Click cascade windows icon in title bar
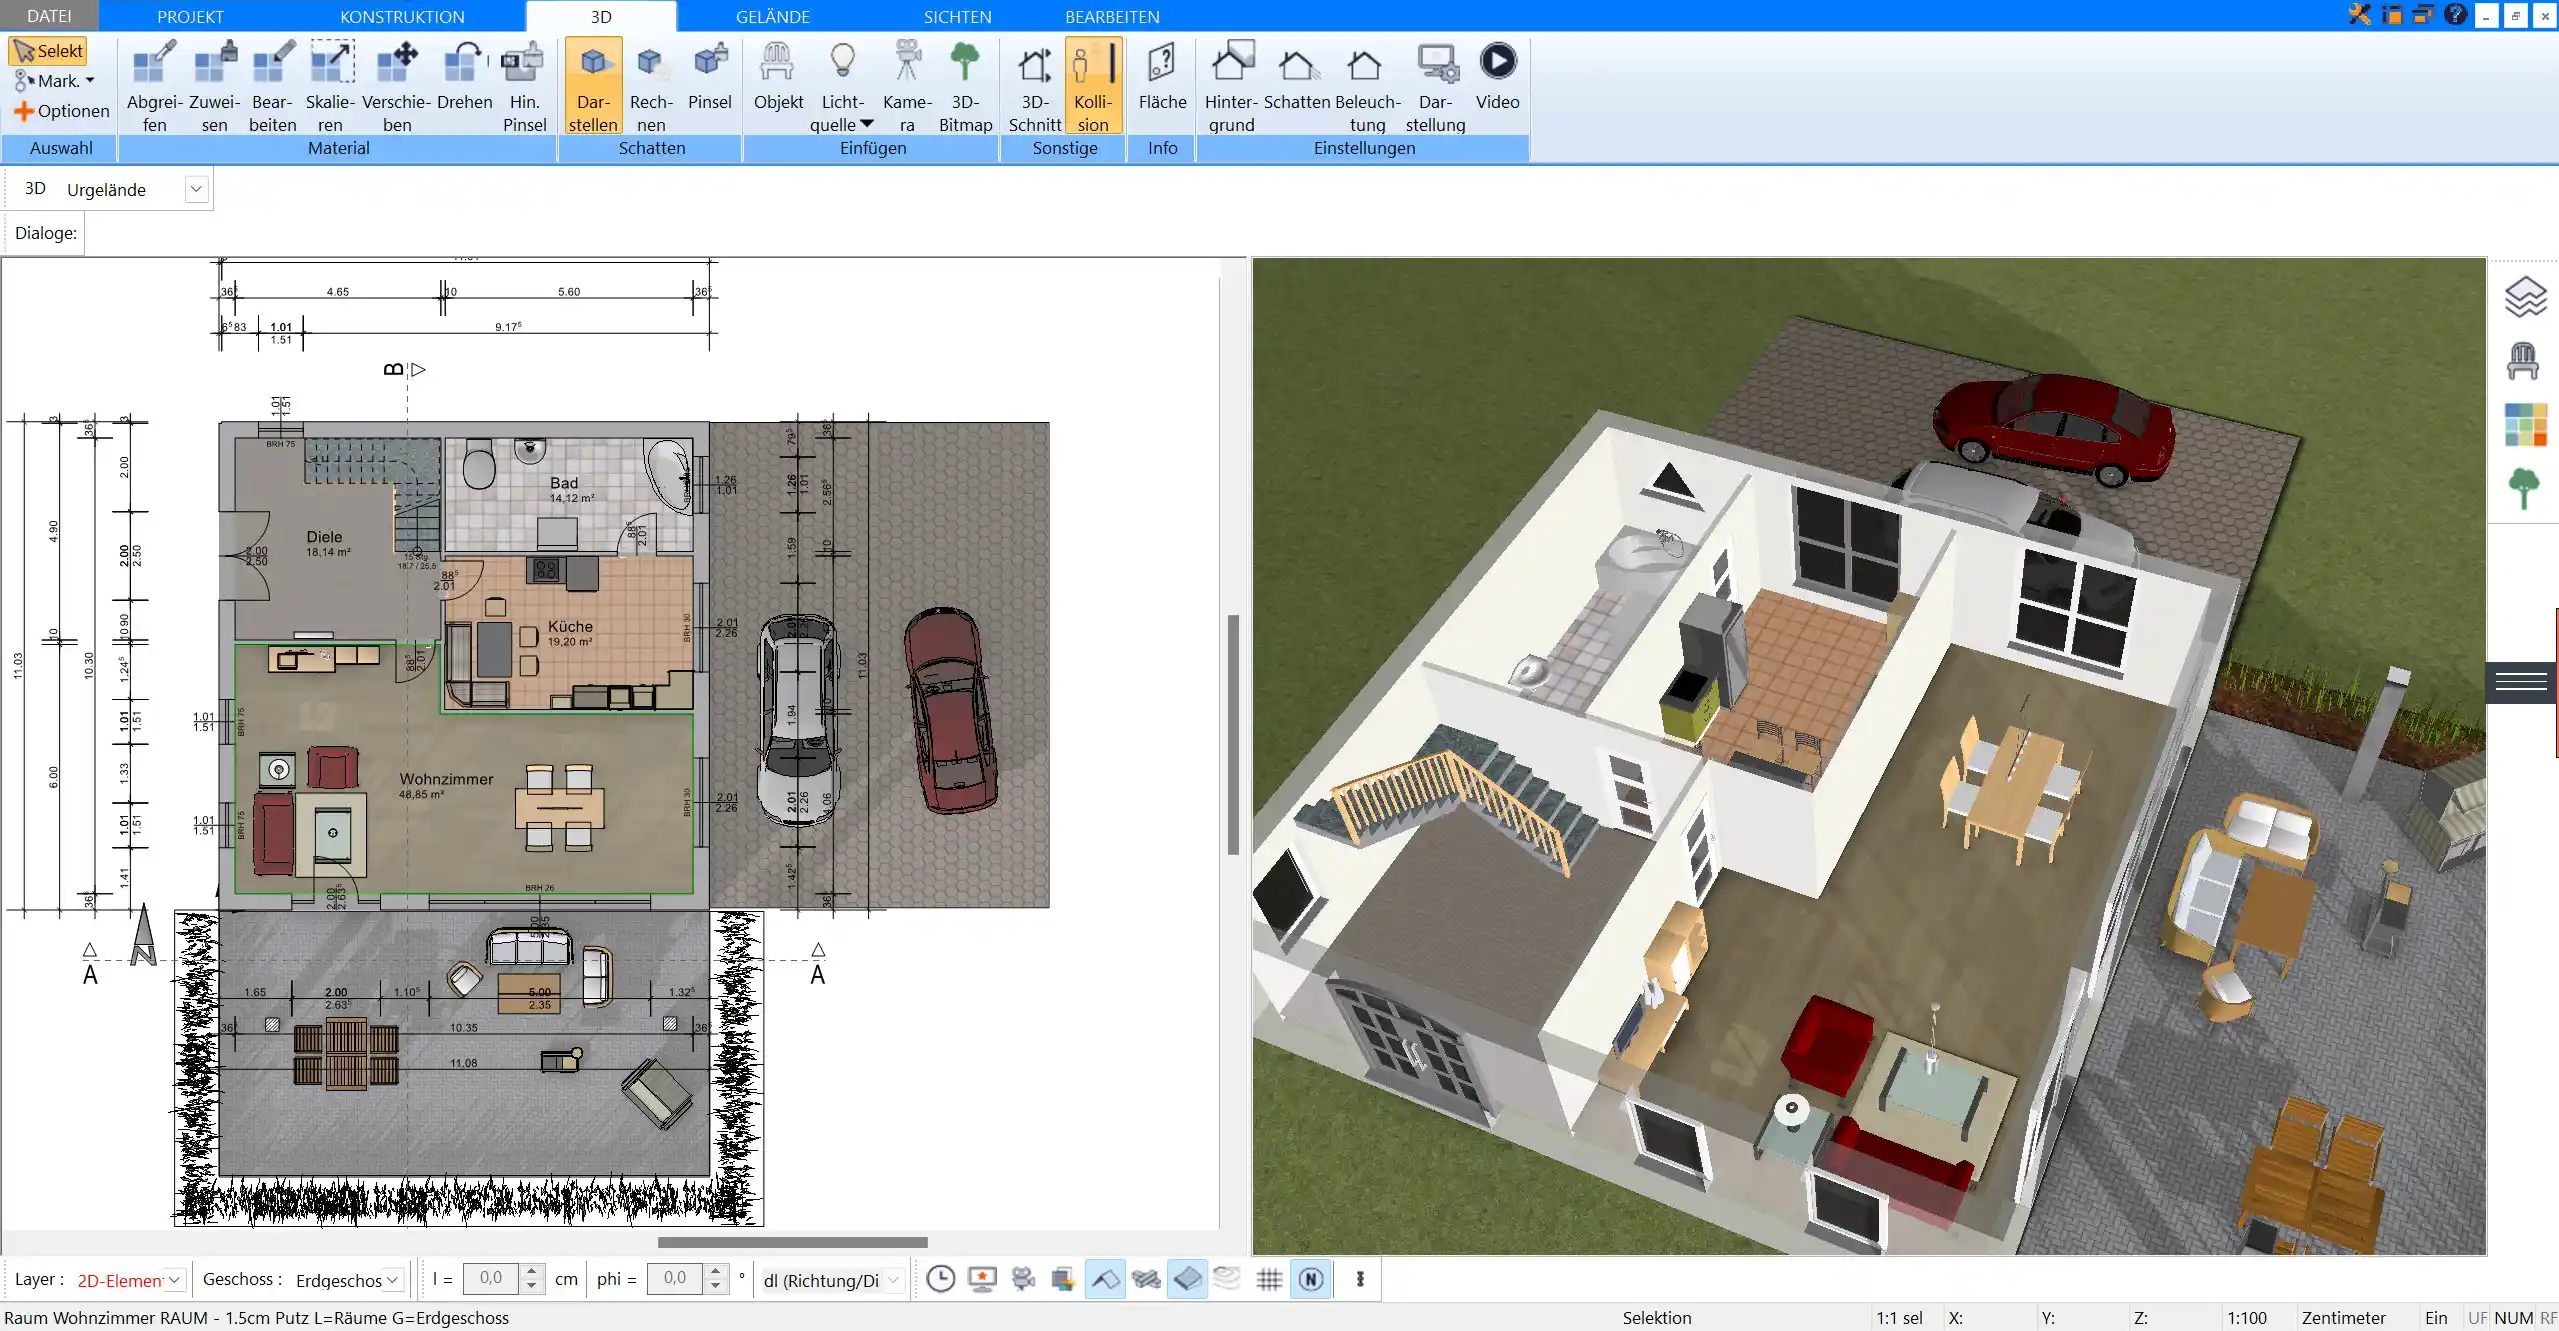2559x1331 pixels. point(2423,15)
